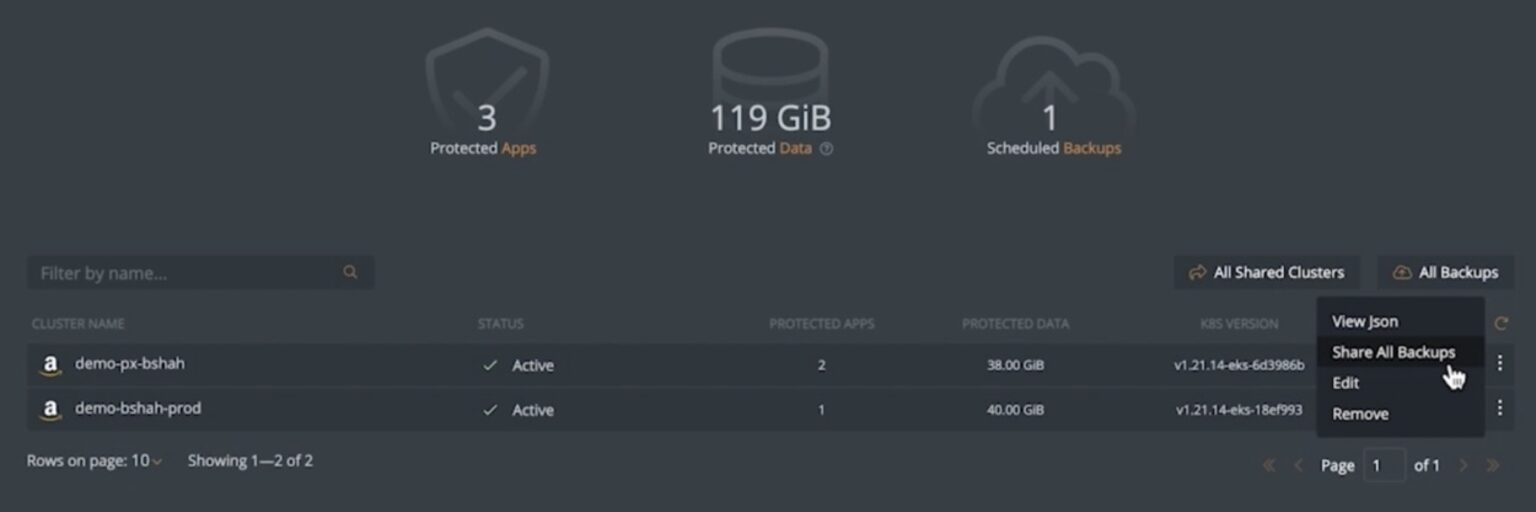
Task: Click the refresh icon above the table
Action: pos(1500,323)
